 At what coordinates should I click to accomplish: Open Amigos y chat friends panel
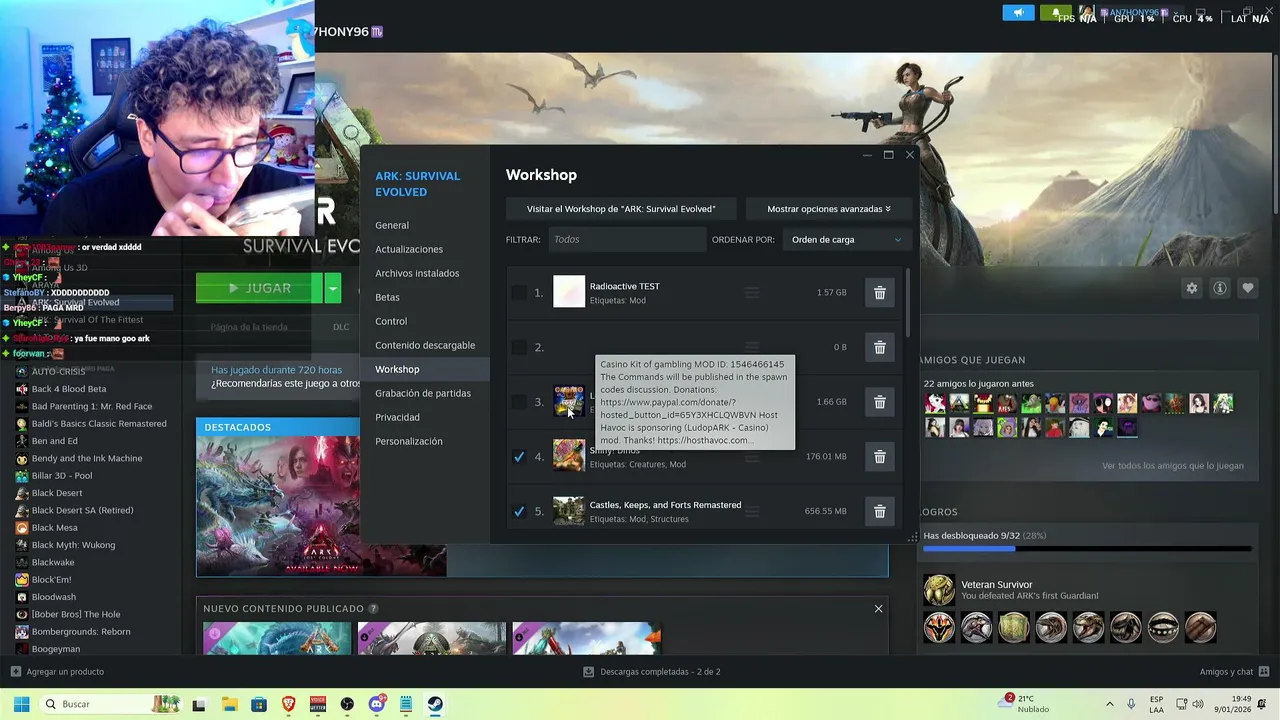pyautogui.click(x=1234, y=672)
